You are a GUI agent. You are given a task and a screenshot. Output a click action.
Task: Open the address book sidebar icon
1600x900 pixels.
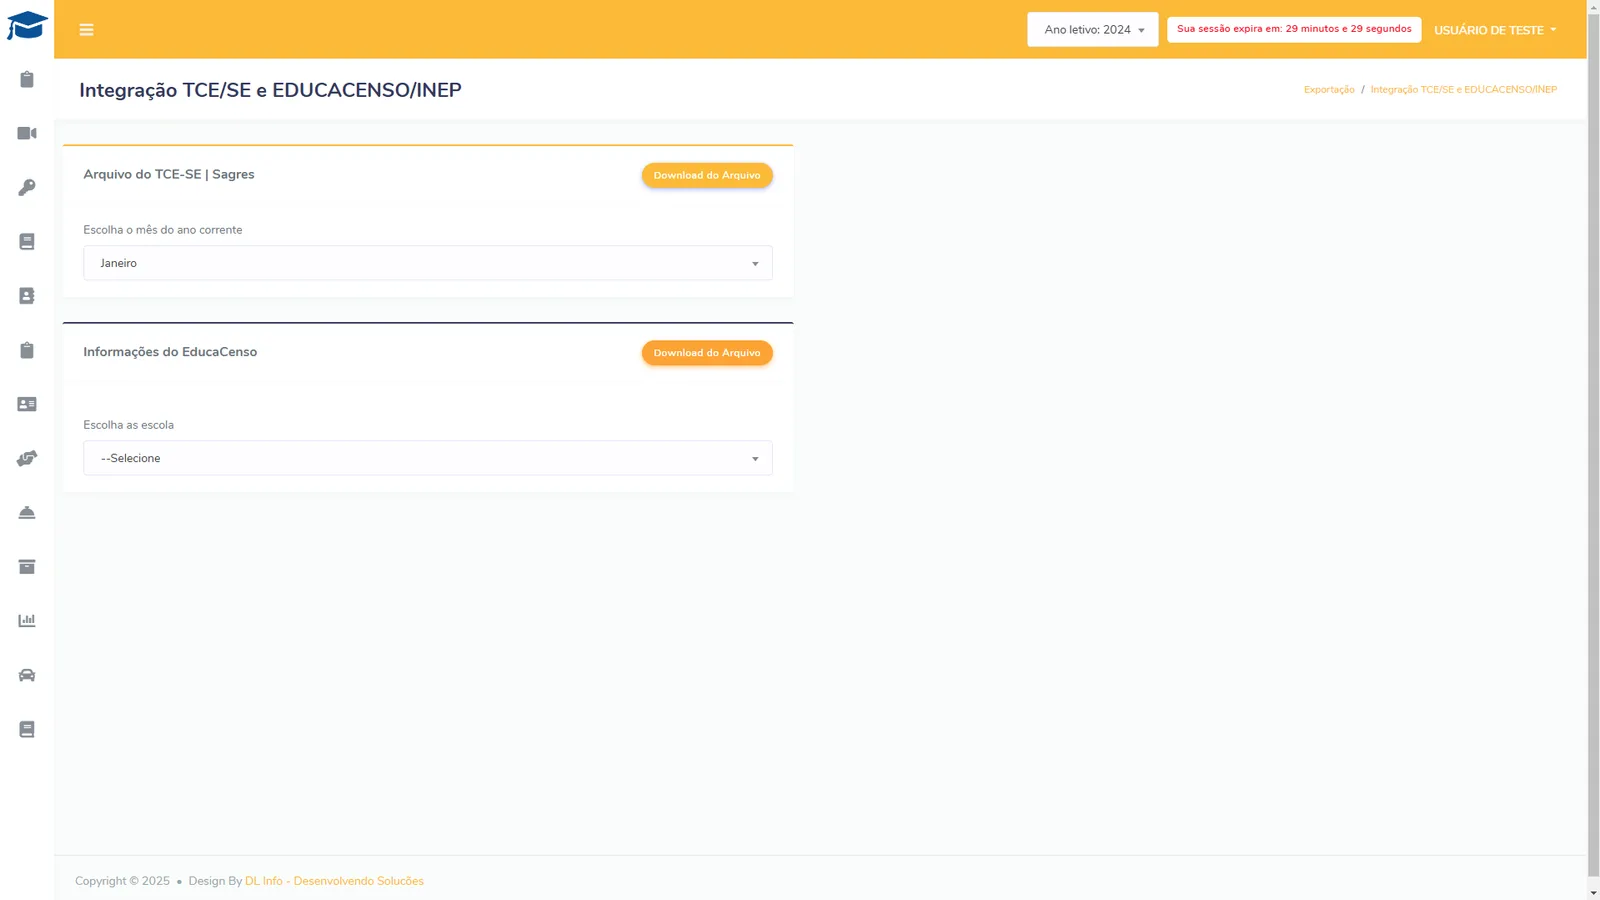[27, 296]
